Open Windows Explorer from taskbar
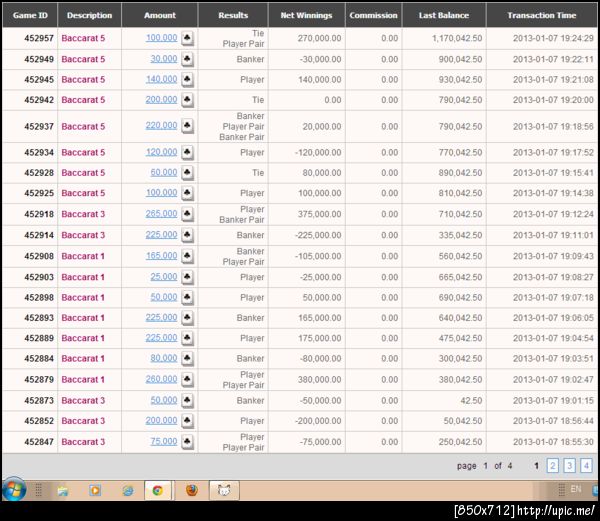This screenshot has width=600, height=521. (x=63, y=490)
